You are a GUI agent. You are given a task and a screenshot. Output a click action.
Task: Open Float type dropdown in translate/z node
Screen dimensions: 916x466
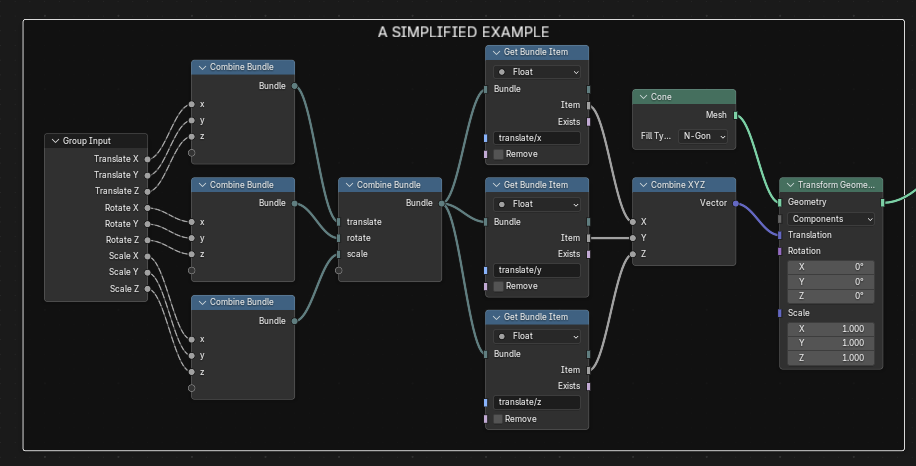point(537,336)
